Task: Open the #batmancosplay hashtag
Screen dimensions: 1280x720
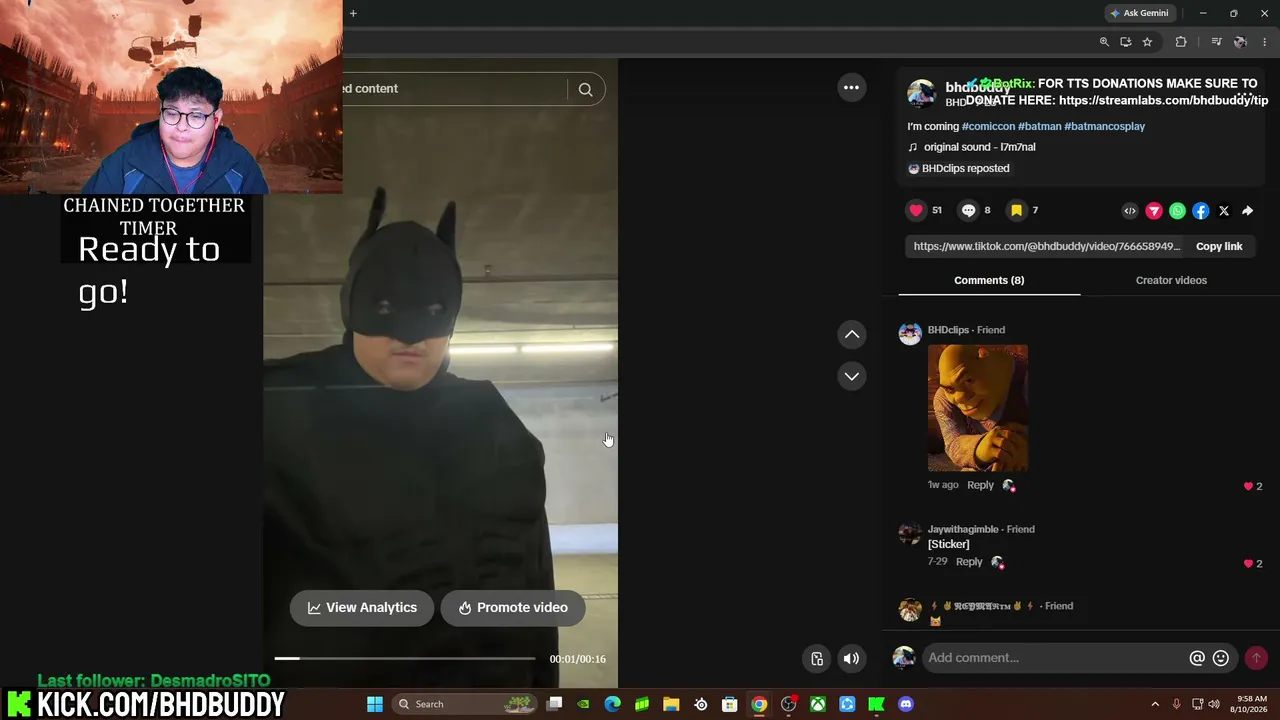Action: (1105, 126)
